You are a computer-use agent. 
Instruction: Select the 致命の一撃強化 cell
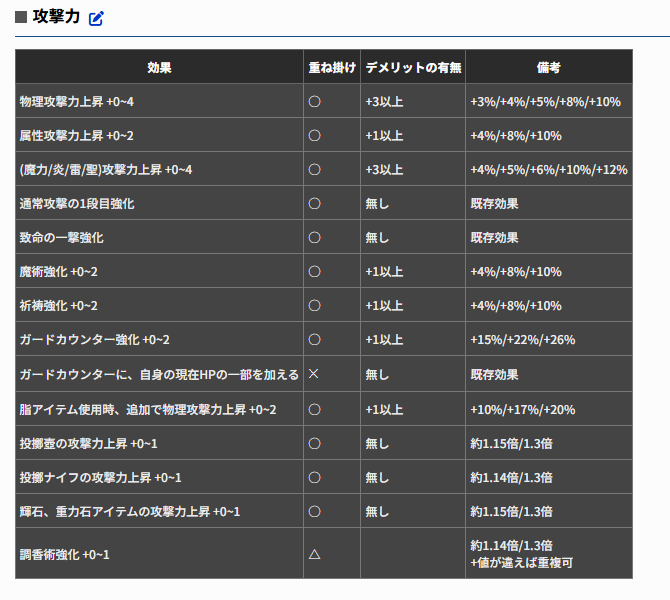point(159,238)
